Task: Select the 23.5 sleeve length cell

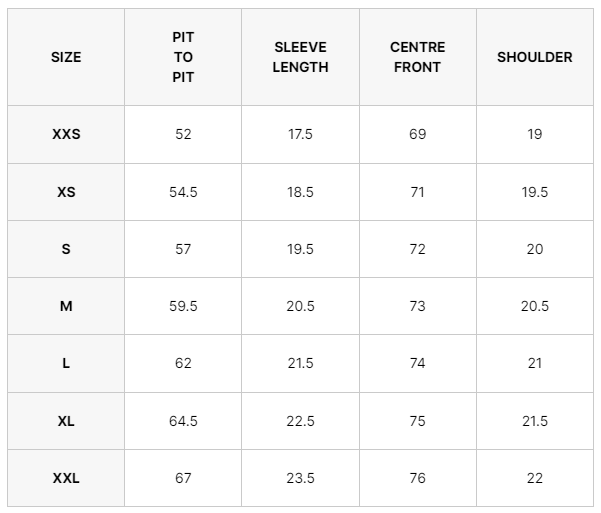Action: pos(300,478)
